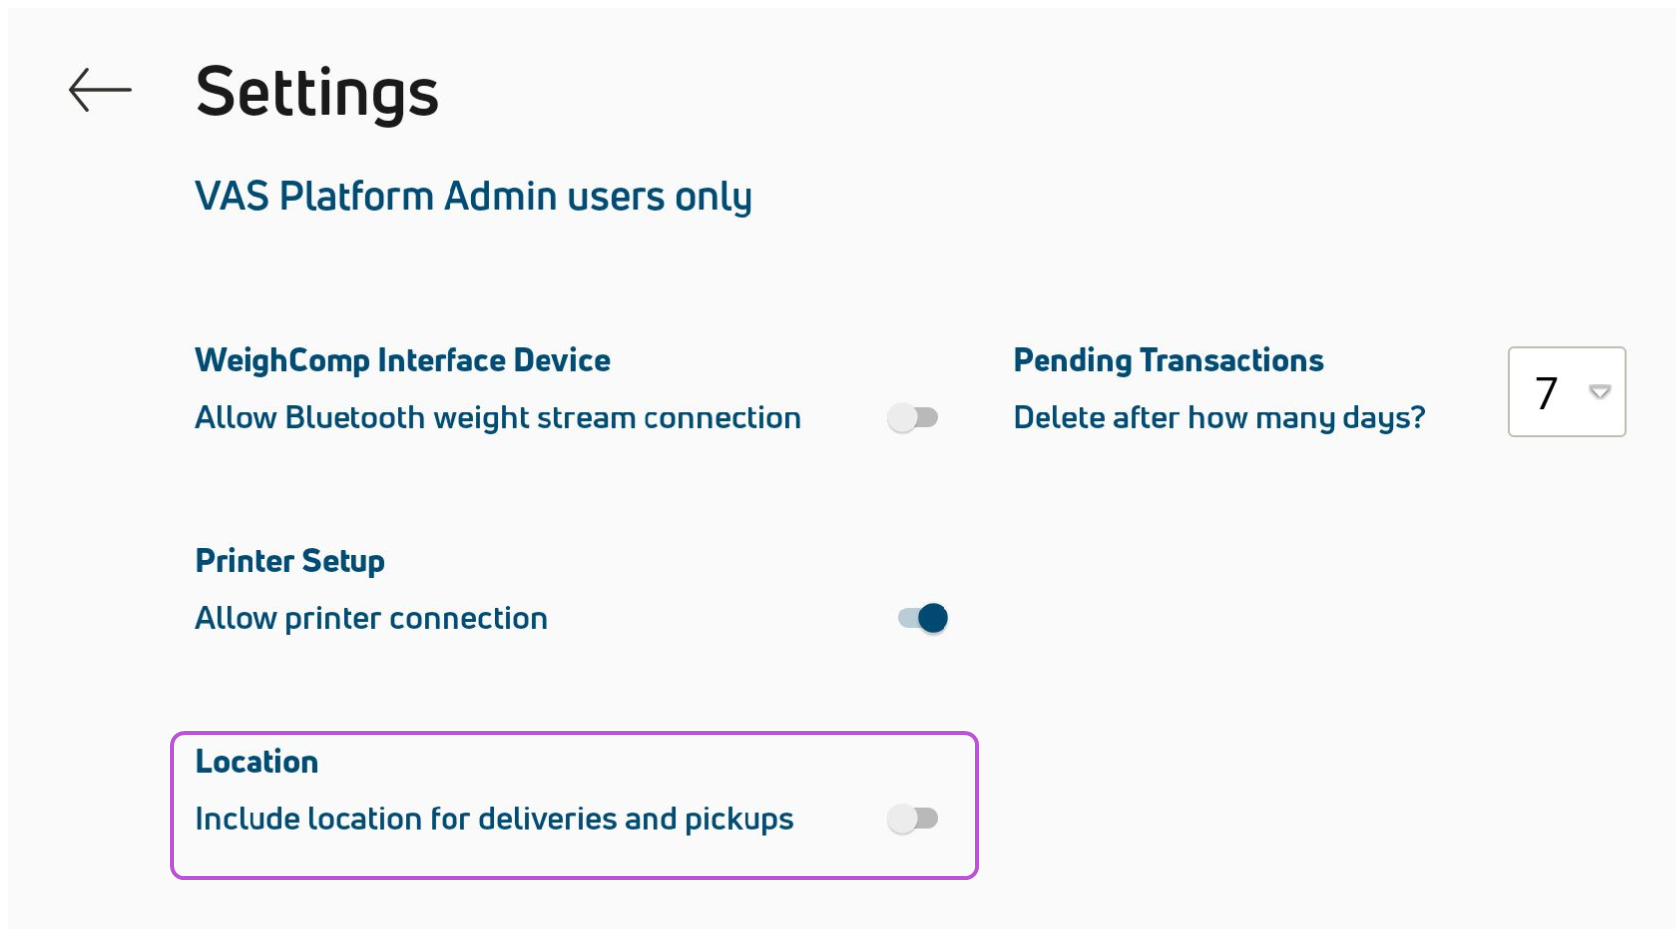Viewport: 1676px width, 929px height.
Task: Turn off Allow printer connection switch
Action: (923, 618)
